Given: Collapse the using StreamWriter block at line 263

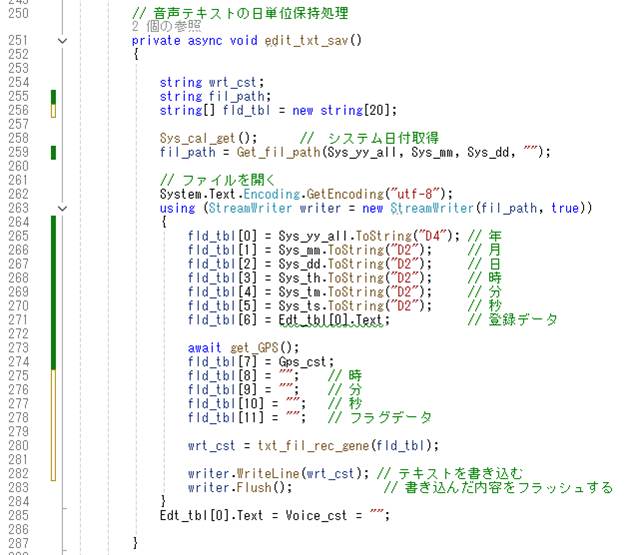Looking at the screenshot, I should click(x=63, y=208).
